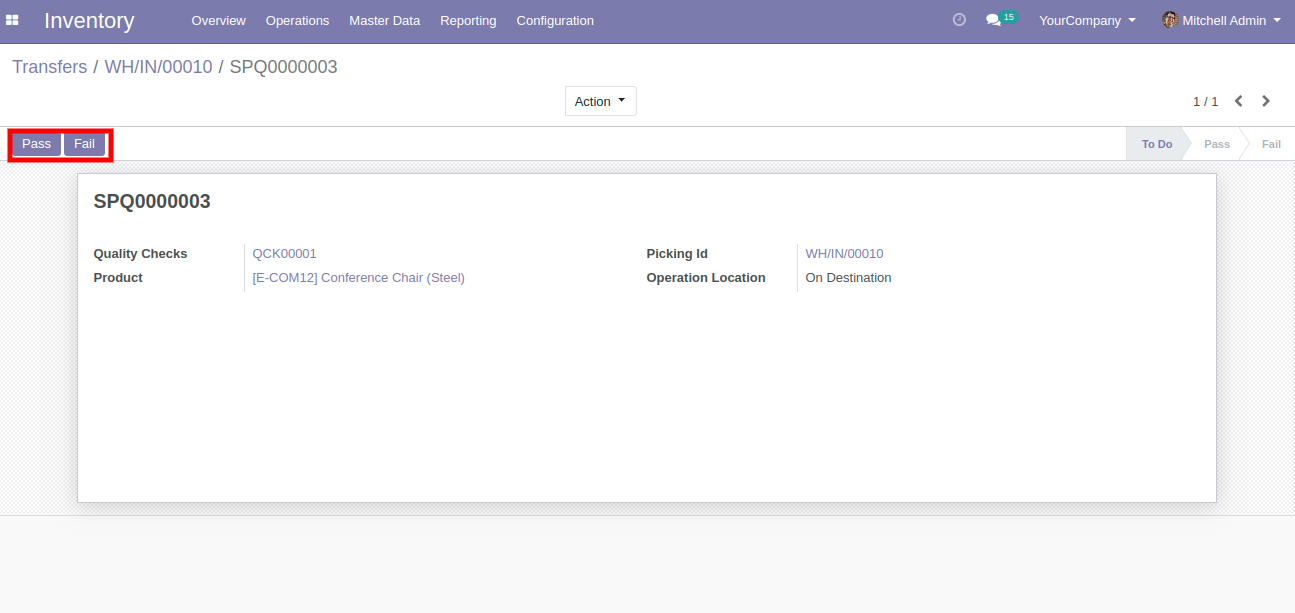This screenshot has height=613, width=1295.
Task: Go to previous record arrow
Action: pos(1239,101)
